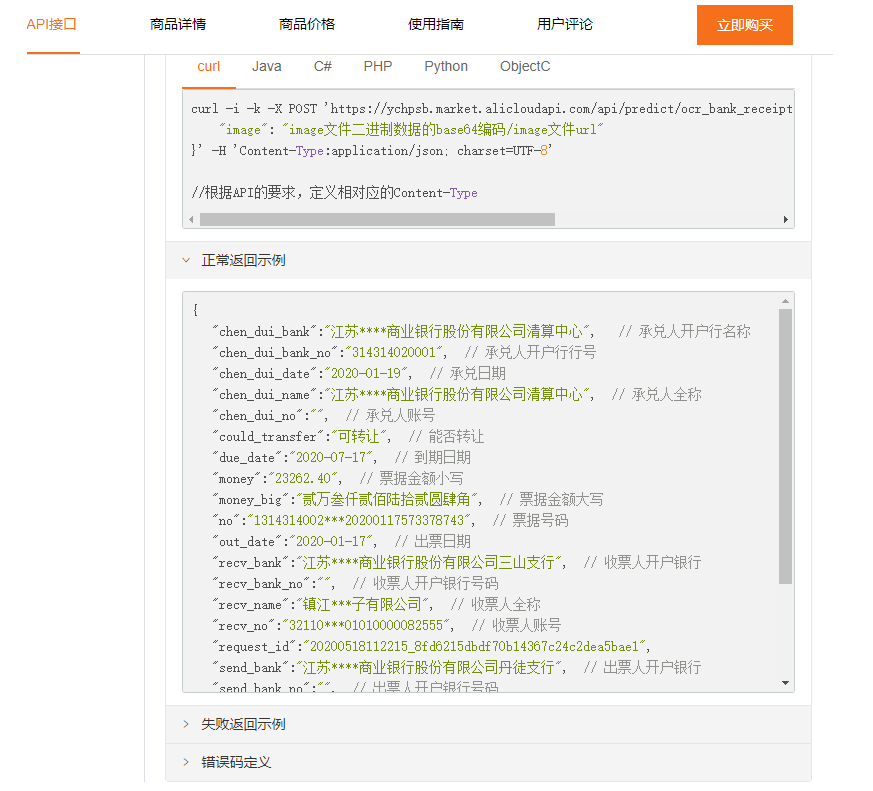Select the Python code tab
Viewport: 873px width, 791px height.
tap(446, 67)
